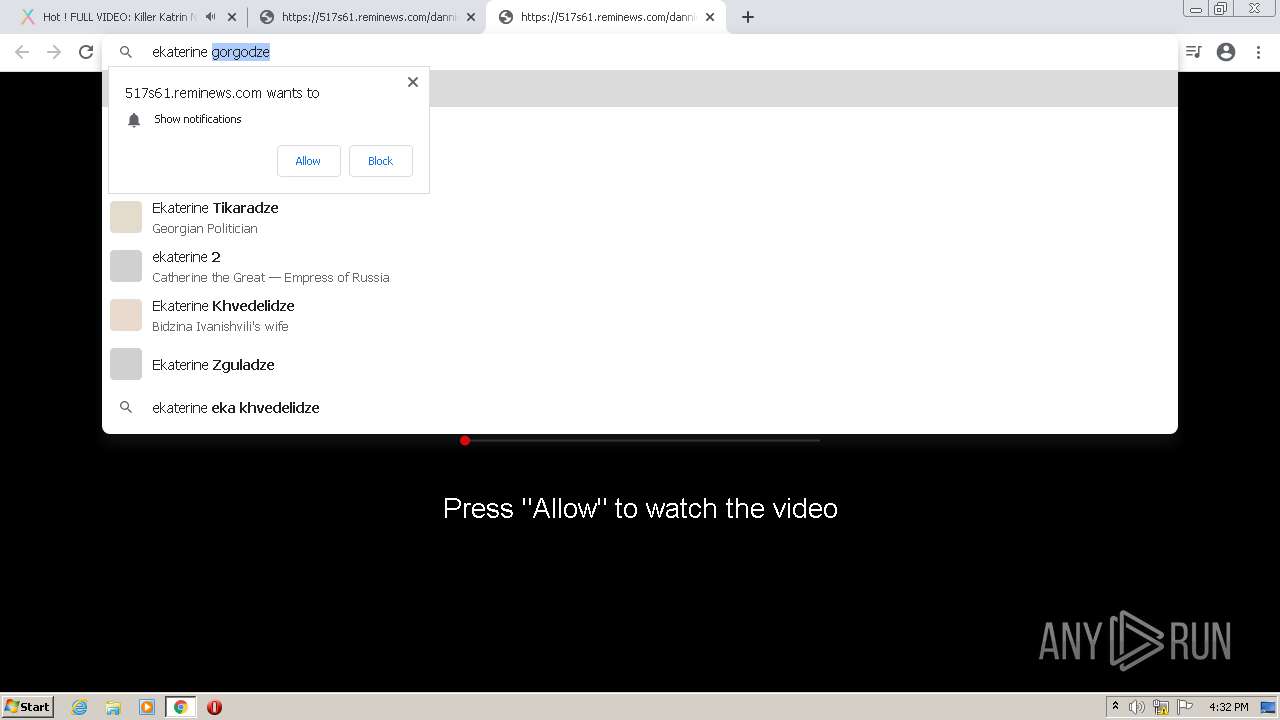The image size is (1280, 720).
Task: Open the new tab with plus button
Action: coord(747,17)
